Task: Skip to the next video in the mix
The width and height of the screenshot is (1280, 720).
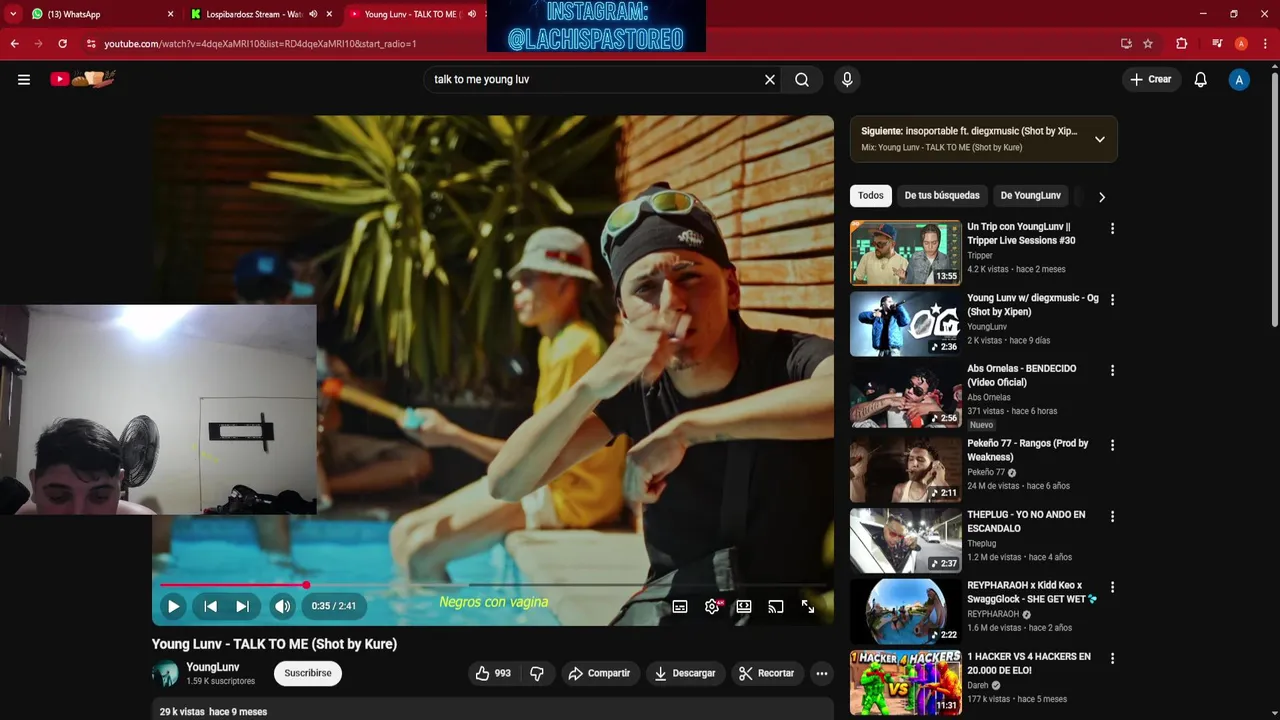Action: (242, 606)
